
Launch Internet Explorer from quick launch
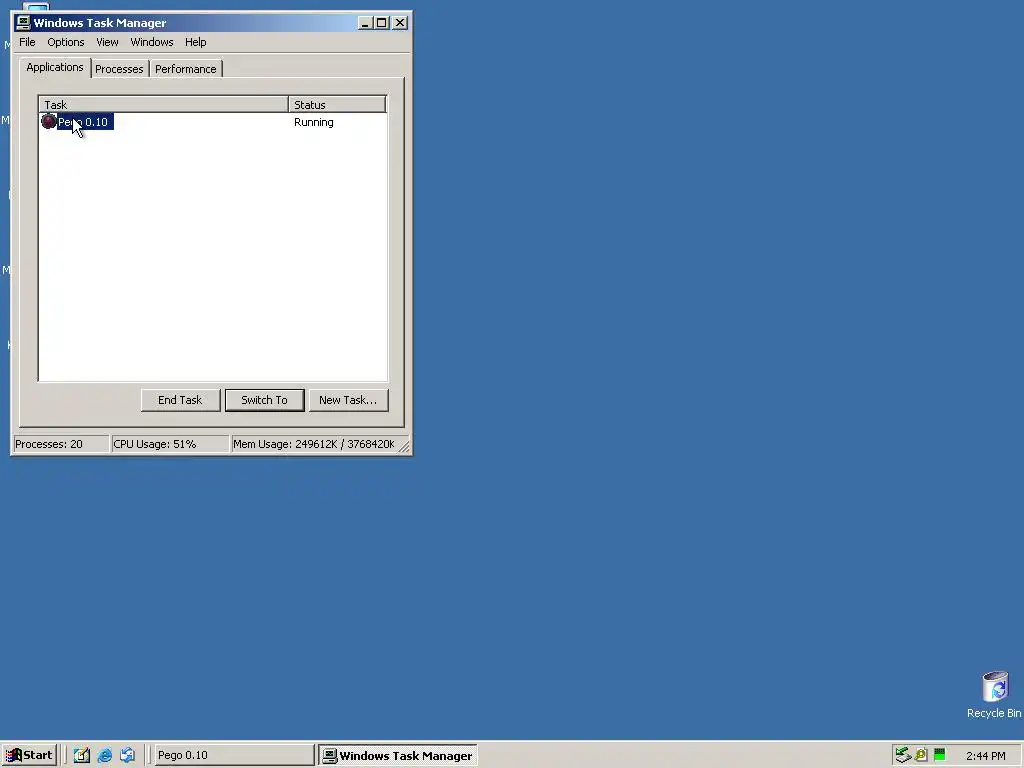104,755
